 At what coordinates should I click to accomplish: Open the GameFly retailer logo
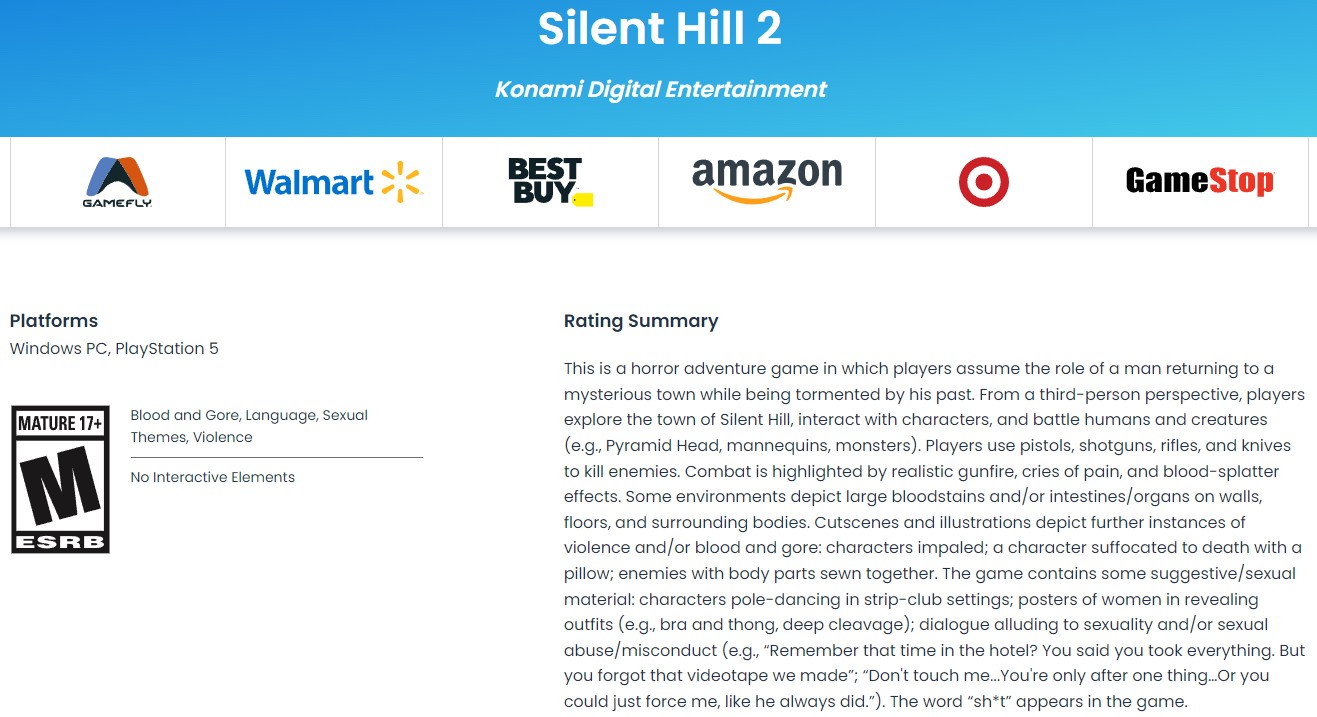pyautogui.click(x=117, y=182)
